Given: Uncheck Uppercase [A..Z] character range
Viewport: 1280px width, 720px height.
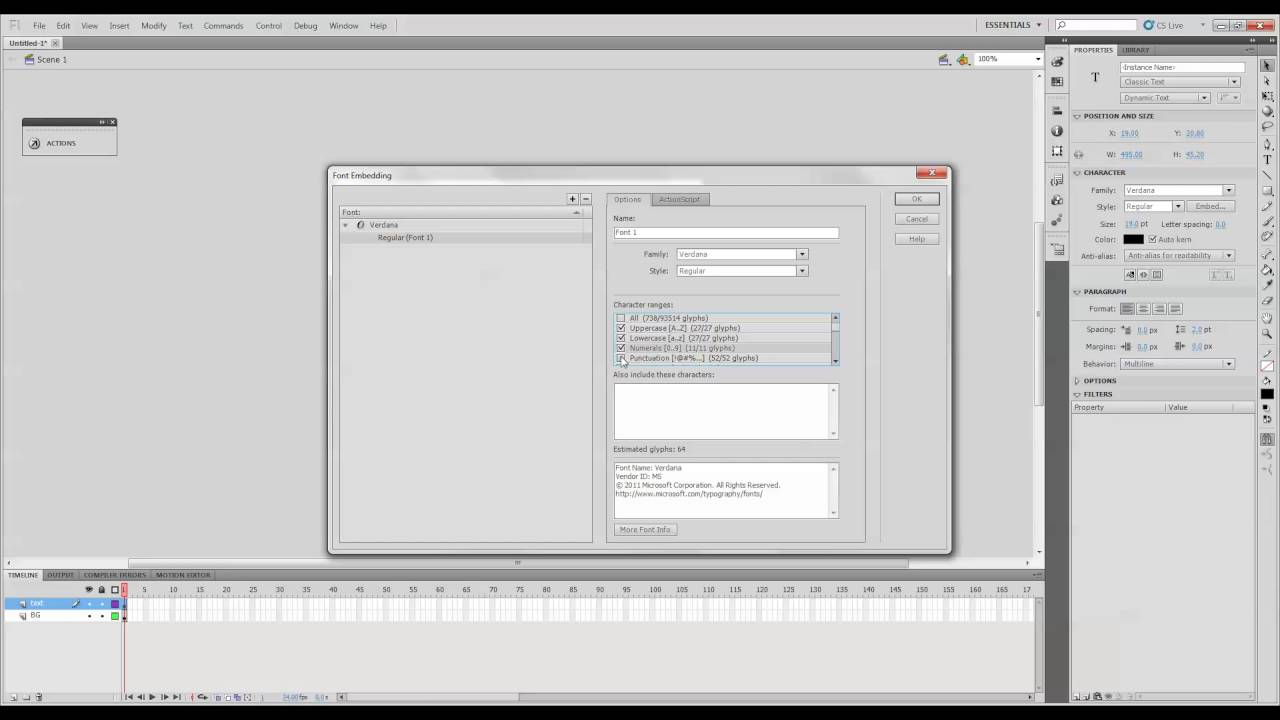Looking at the screenshot, I should 621,328.
